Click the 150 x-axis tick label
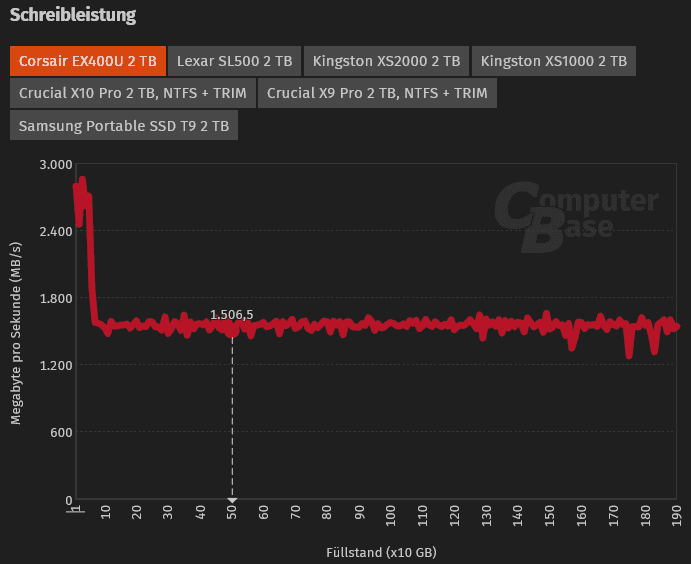The width and height of the screenshot is (691, 564). point(549,516)
